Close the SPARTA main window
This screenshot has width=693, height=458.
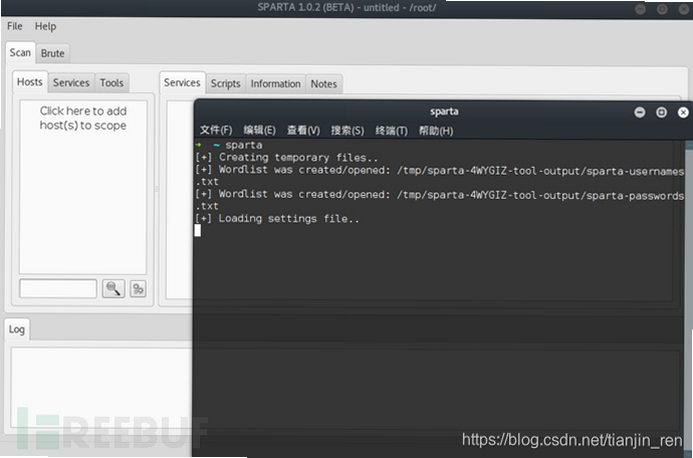pyautogui.click(x=684, y=9)
